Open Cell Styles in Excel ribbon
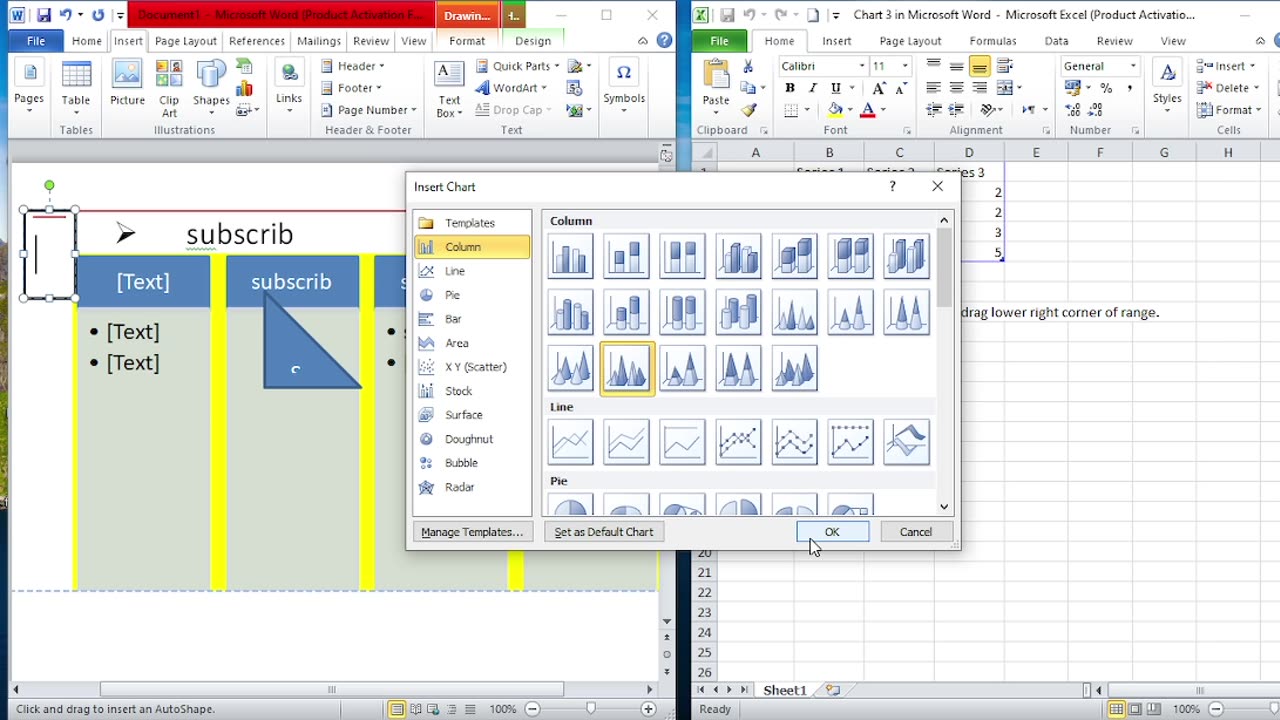Image resolution: width=1280 pixels, height=720 pixels. coord(1167,83)
